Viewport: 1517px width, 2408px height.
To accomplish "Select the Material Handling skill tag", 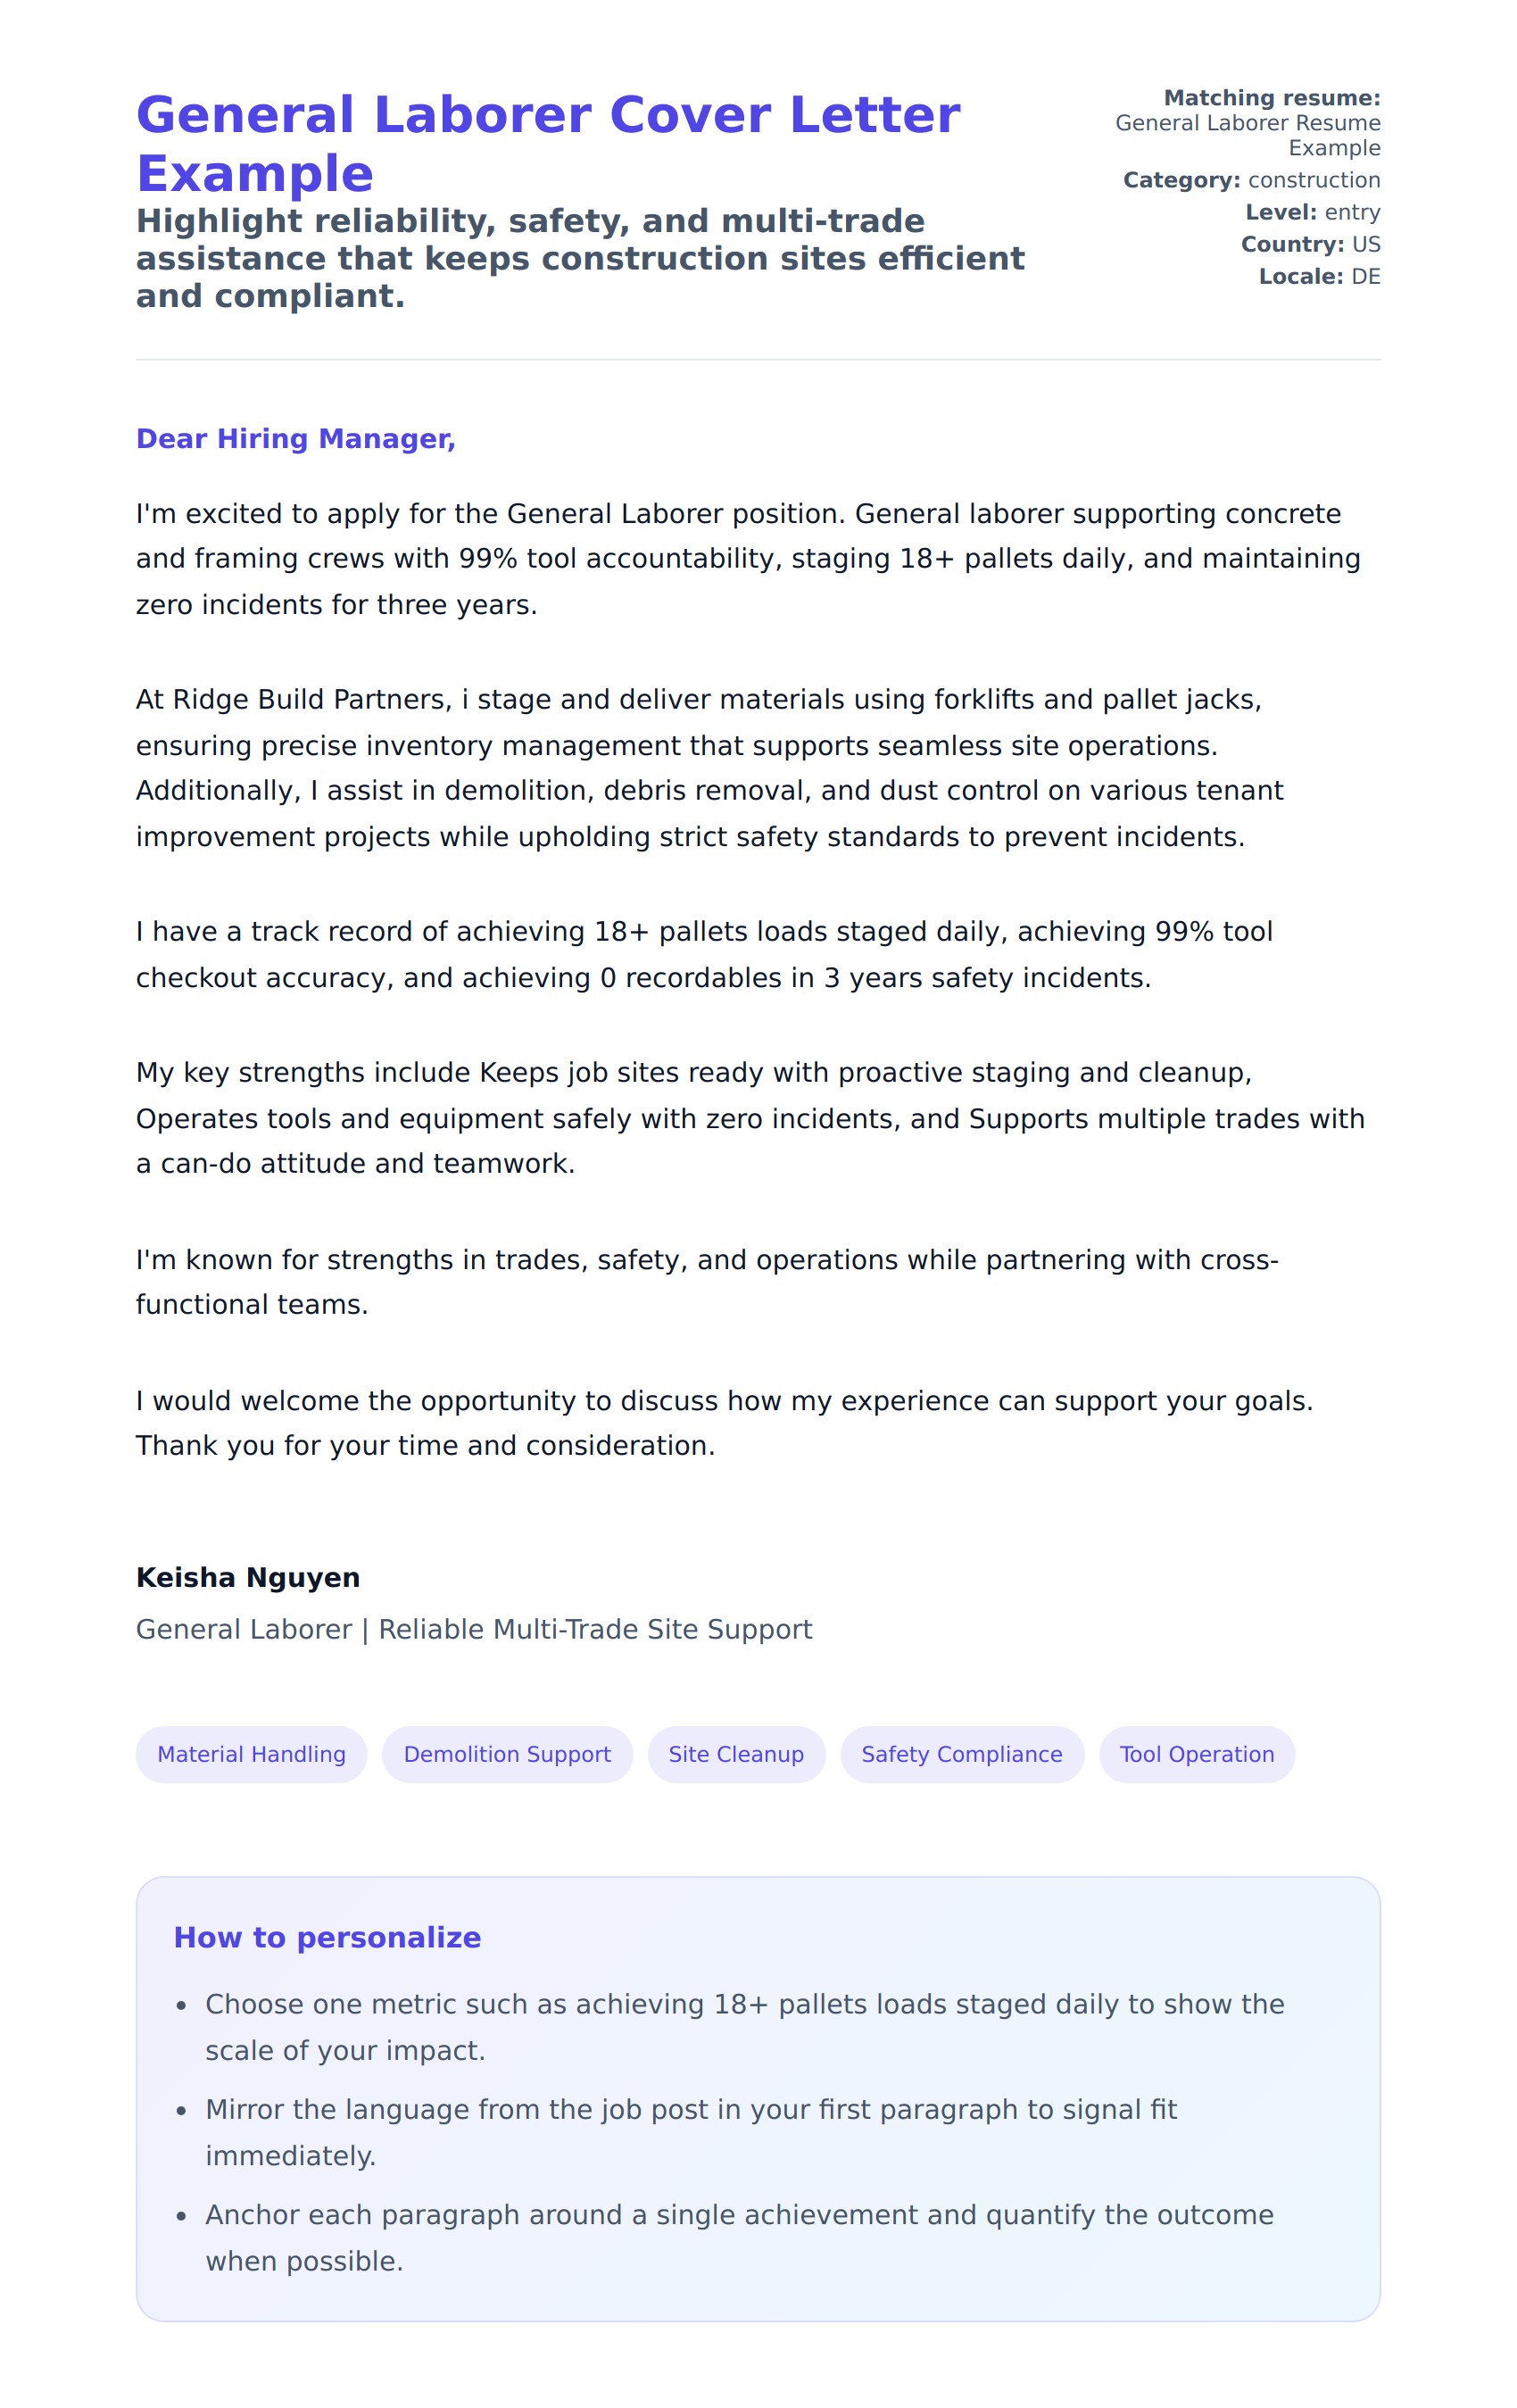I will click(x=251, y=1754).
